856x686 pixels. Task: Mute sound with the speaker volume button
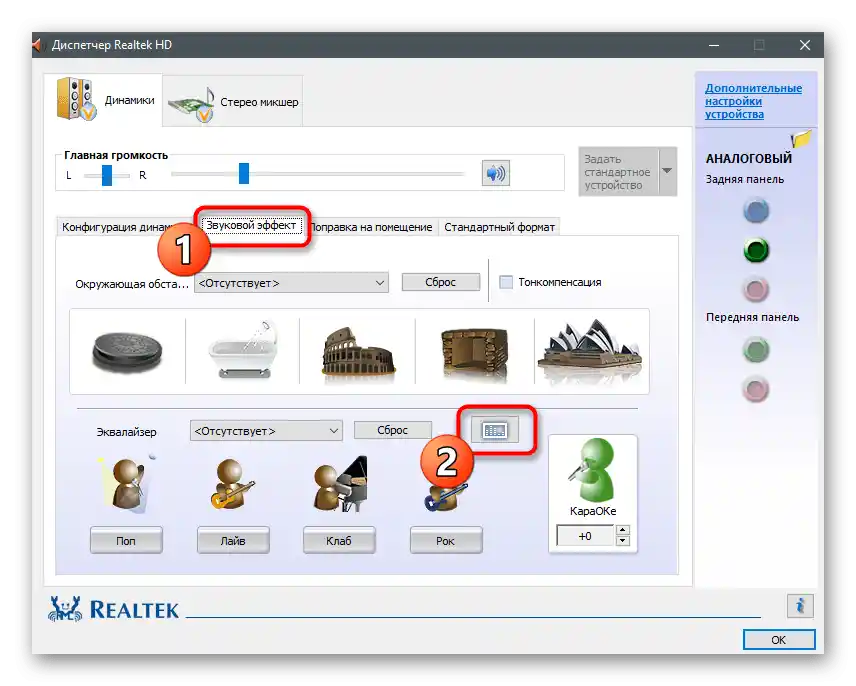click(x=496, y=174)
